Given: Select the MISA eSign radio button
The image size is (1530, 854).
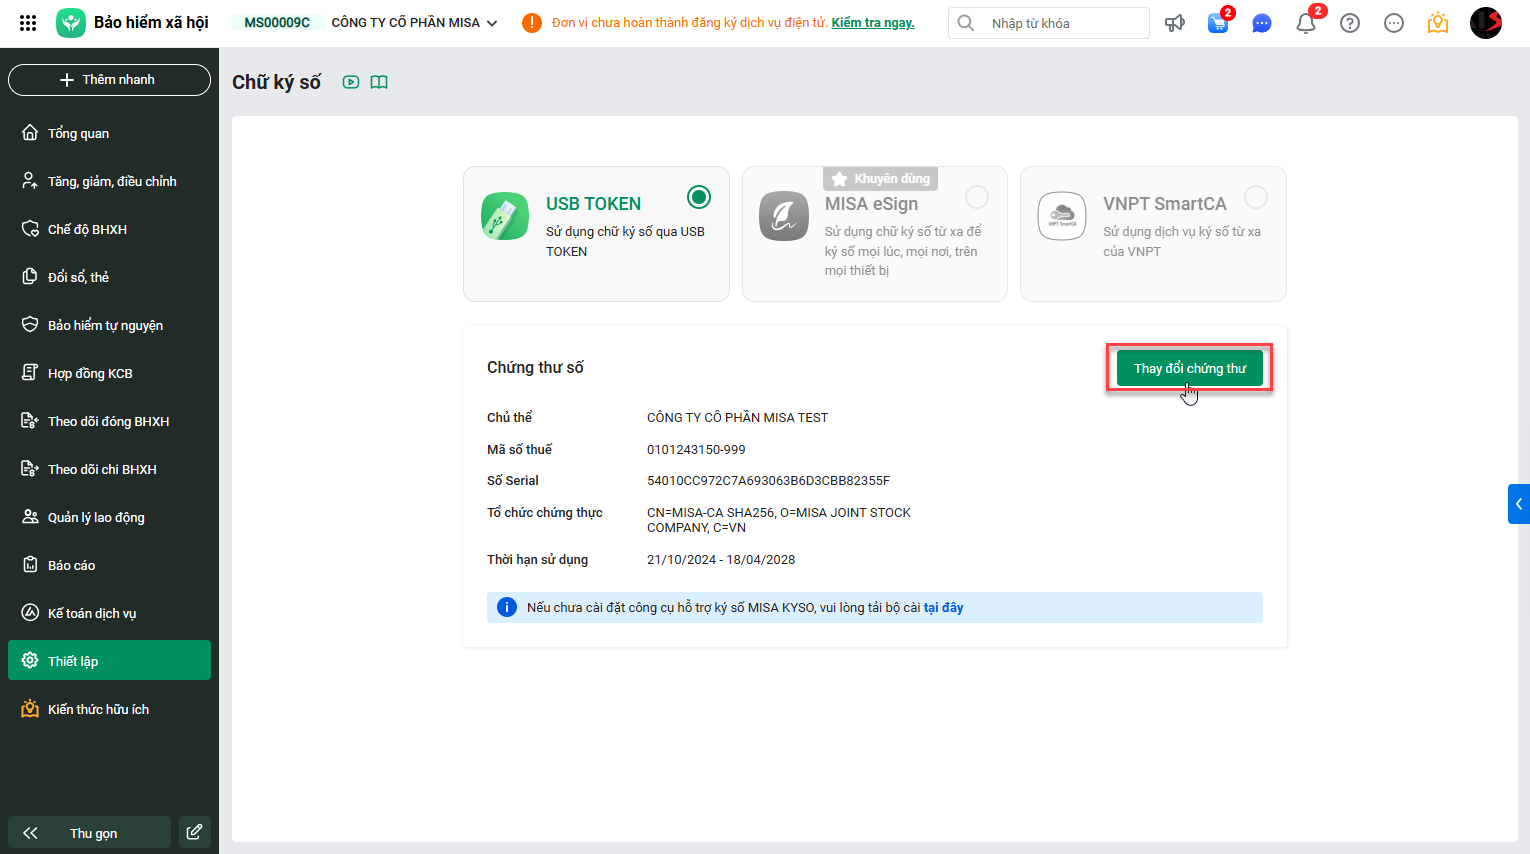Looking at the screenshot, I should click(977, 197).
